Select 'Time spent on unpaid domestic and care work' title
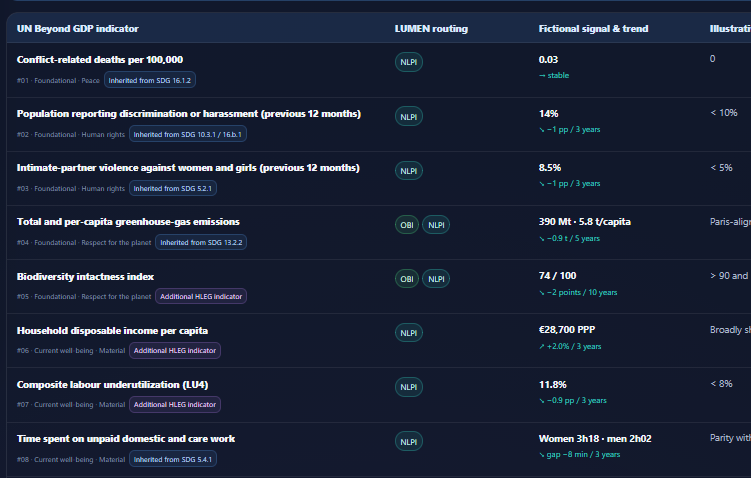This screenshot has height=478, width=751. (126, 439)
